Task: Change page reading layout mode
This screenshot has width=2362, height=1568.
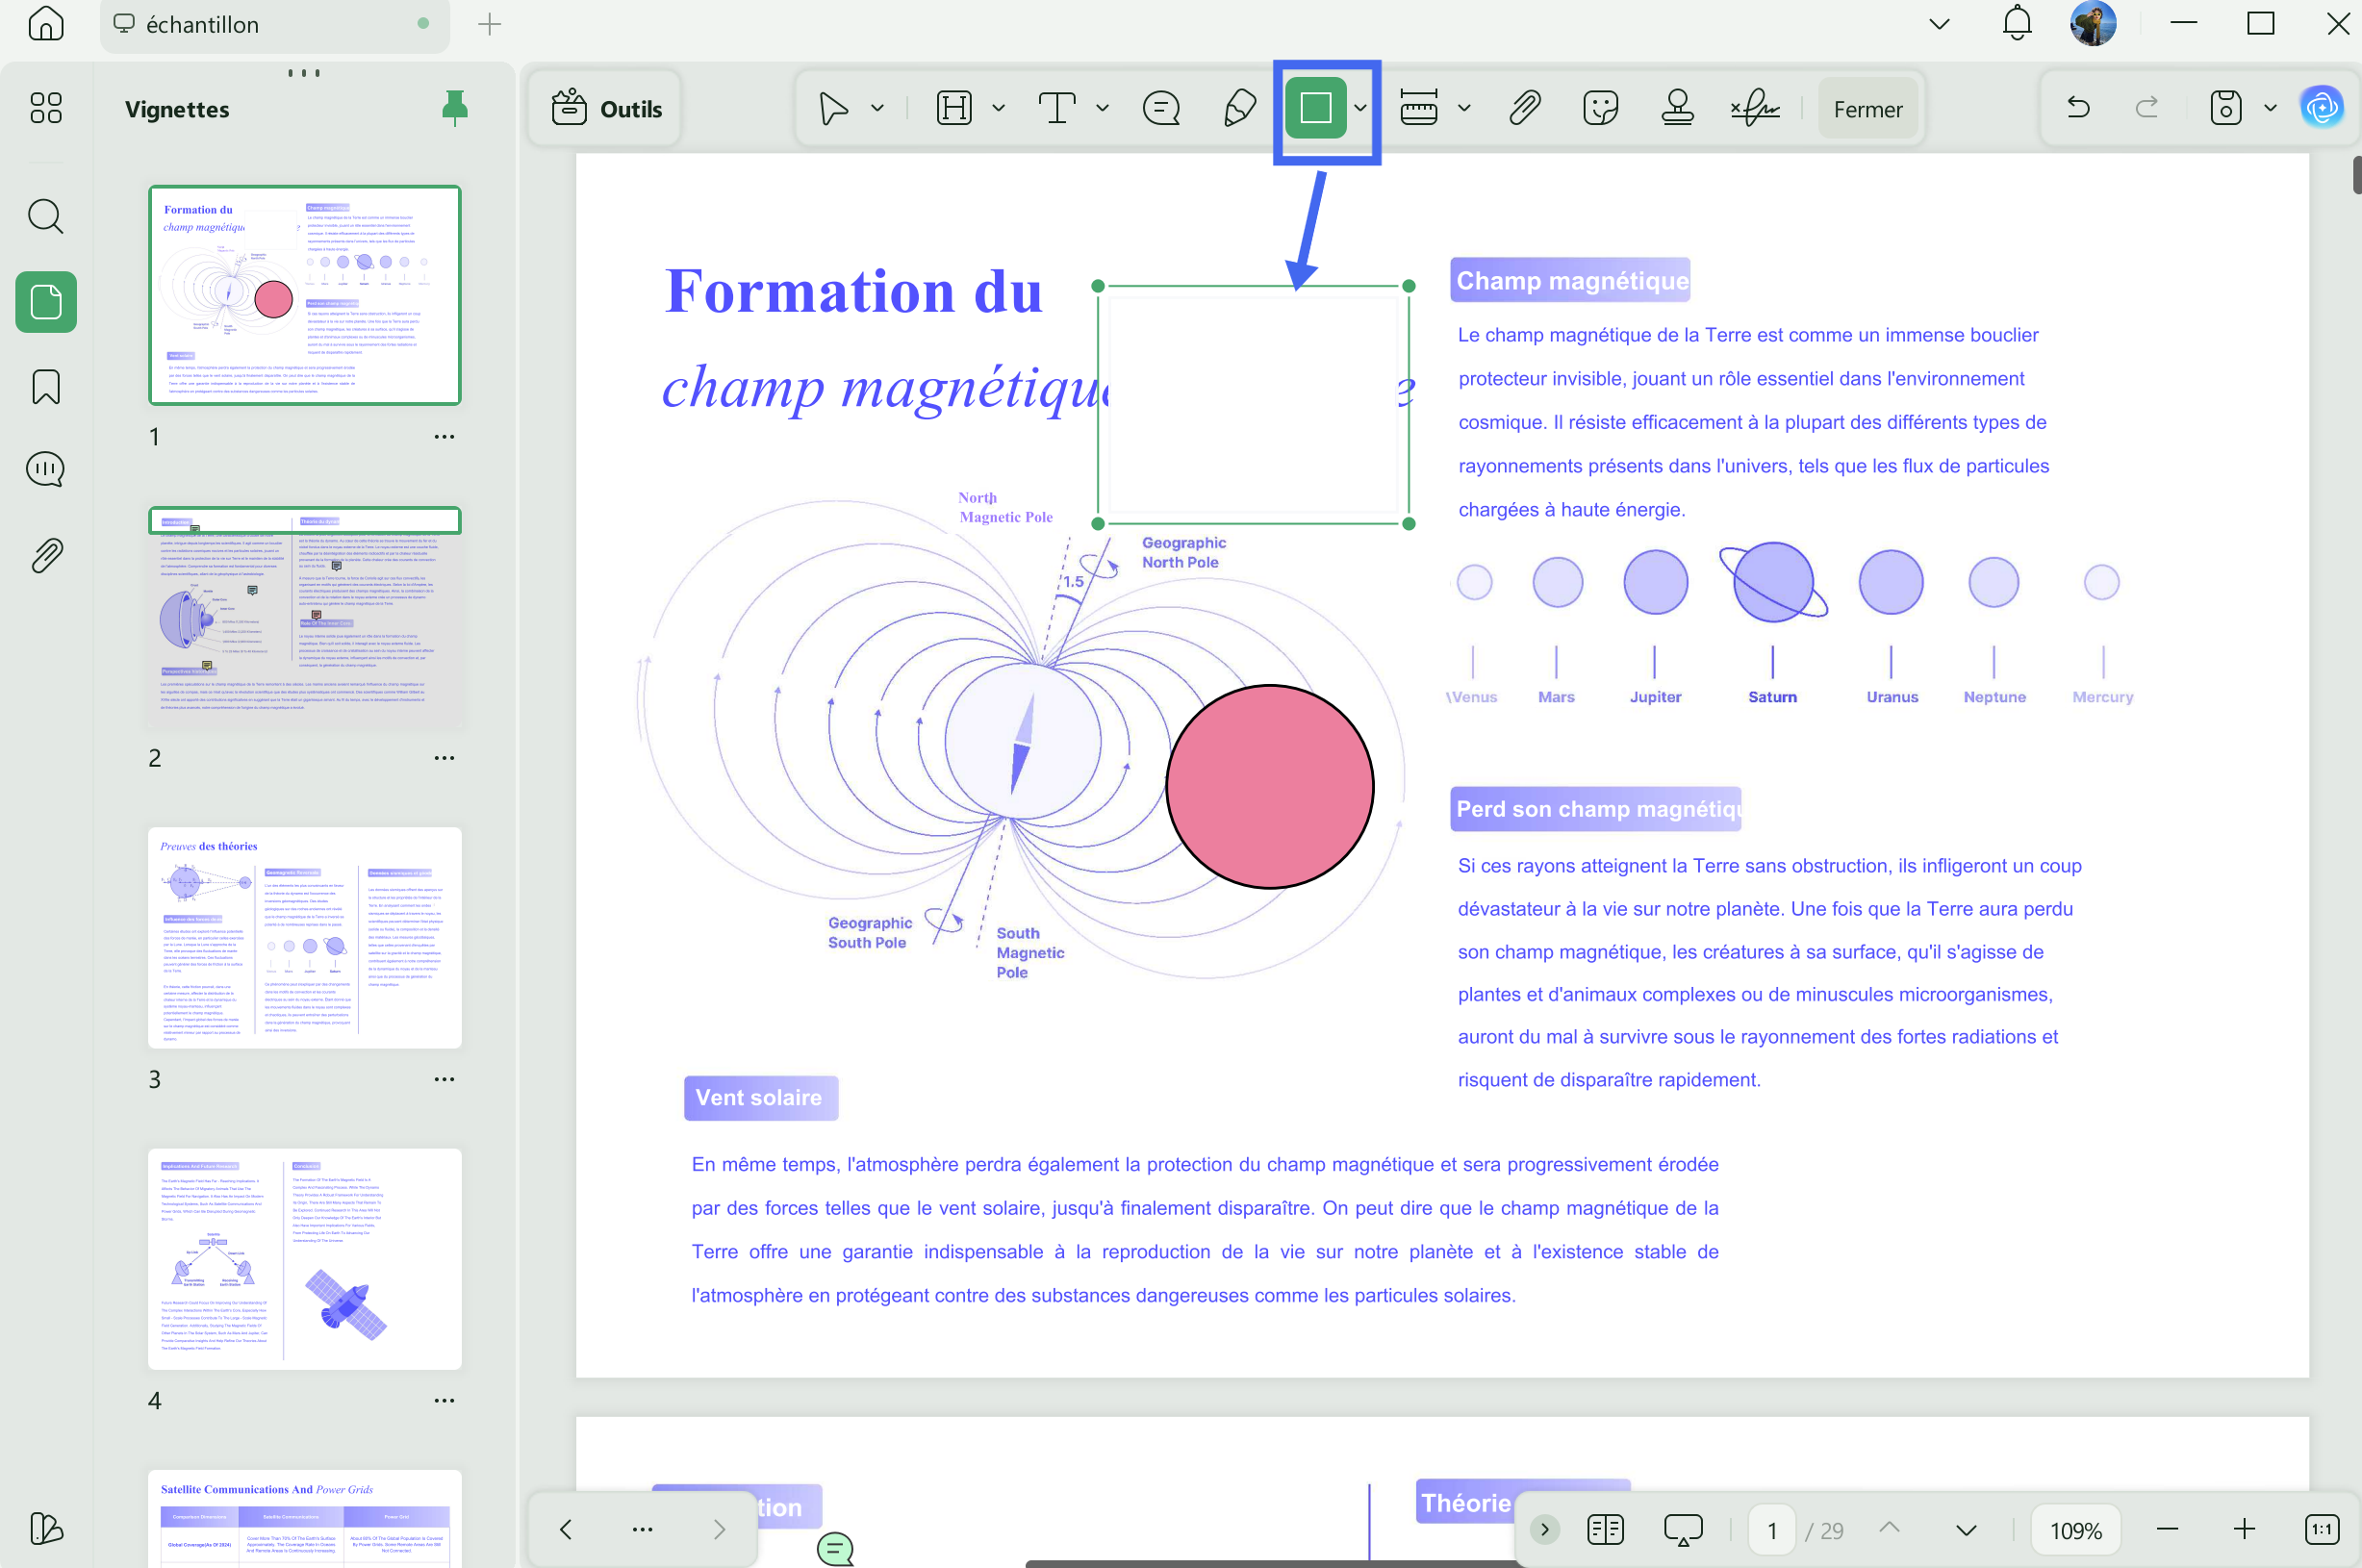Action: (x=1605, y=1529)
